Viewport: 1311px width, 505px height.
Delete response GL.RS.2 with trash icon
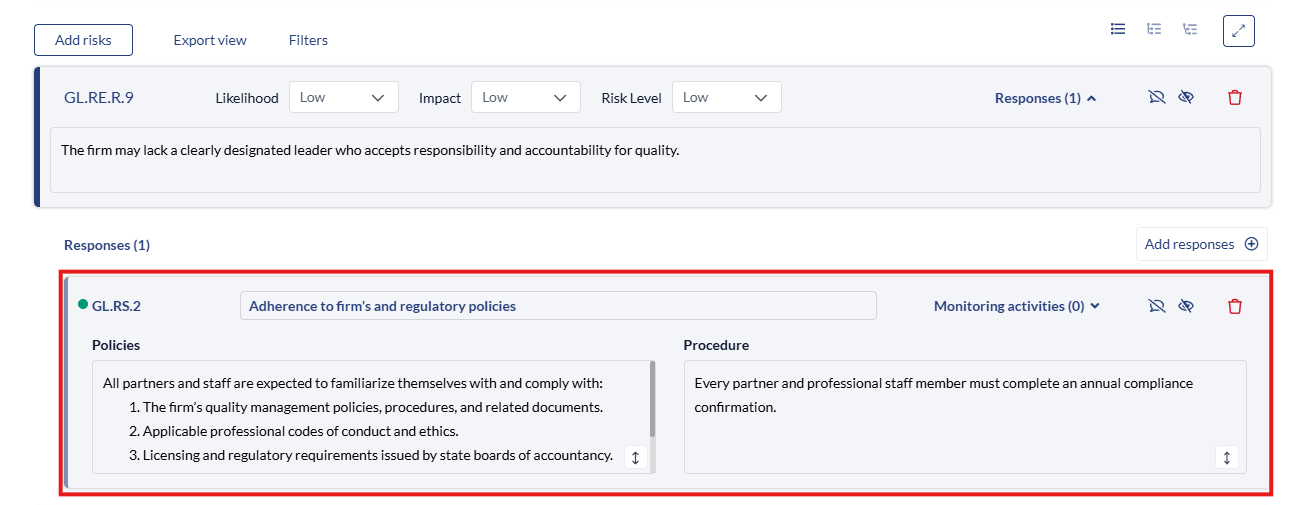(x=1235, y=306)
